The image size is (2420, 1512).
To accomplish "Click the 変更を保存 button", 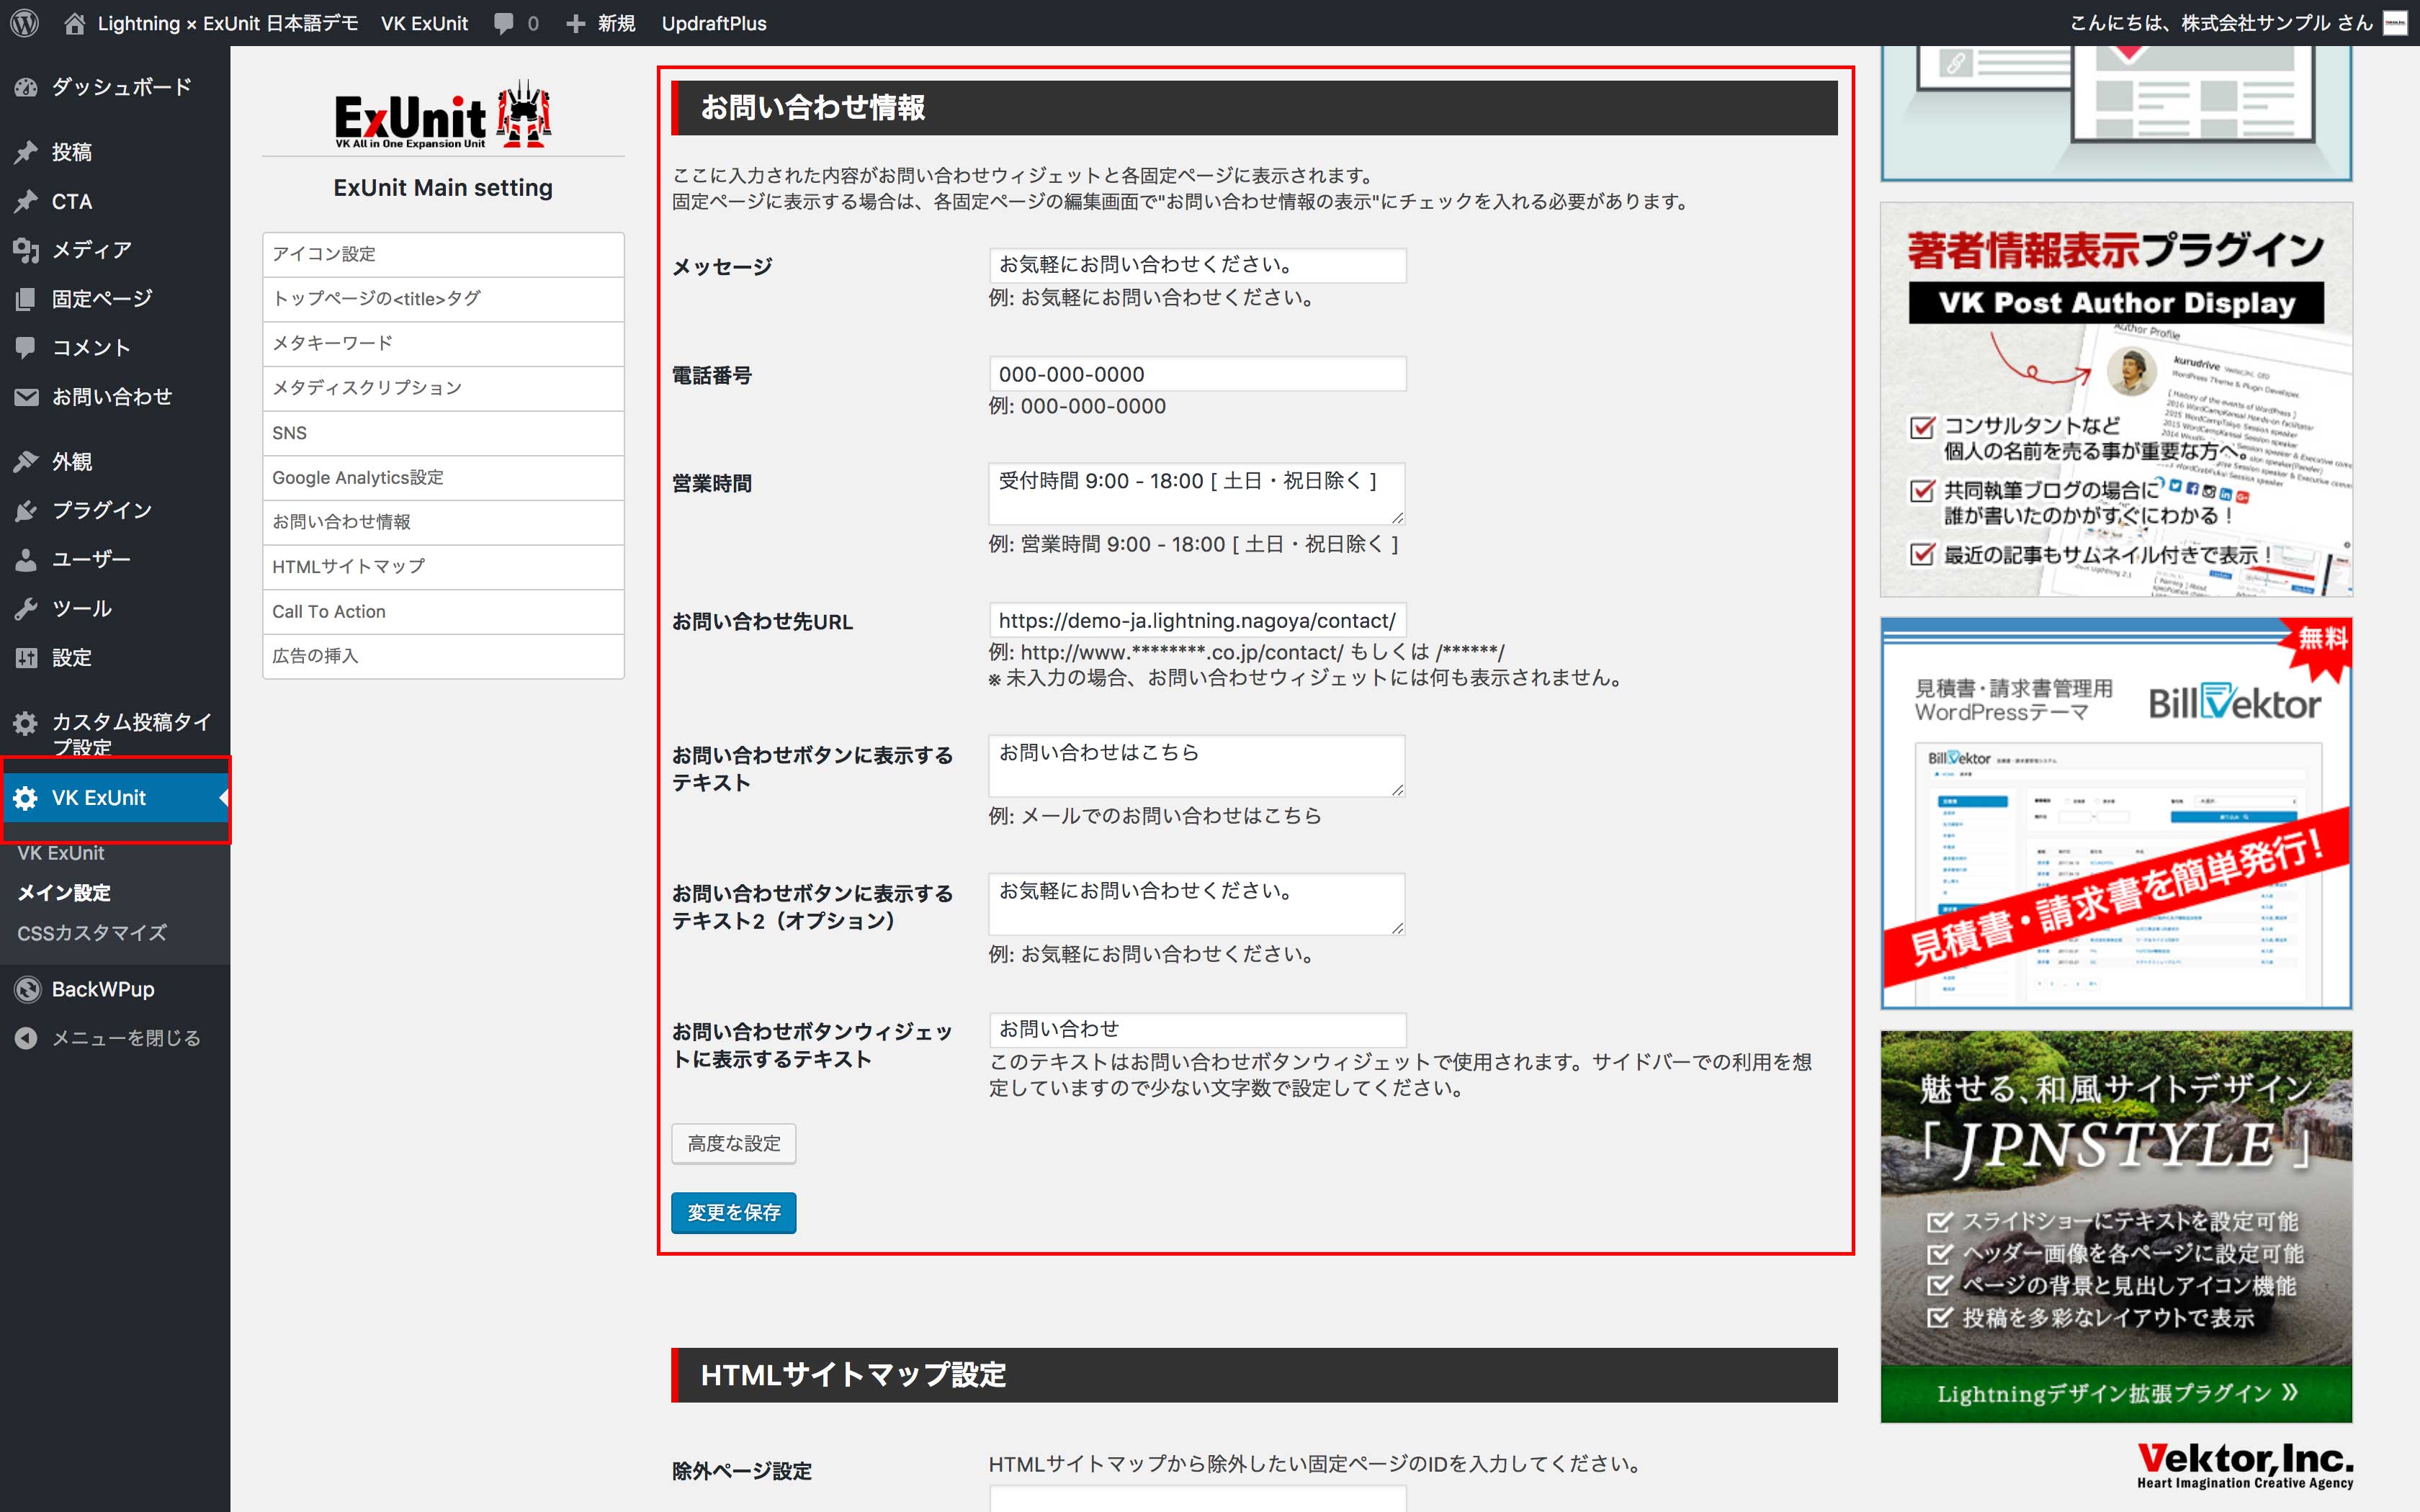I will [x=733, y=1212].
